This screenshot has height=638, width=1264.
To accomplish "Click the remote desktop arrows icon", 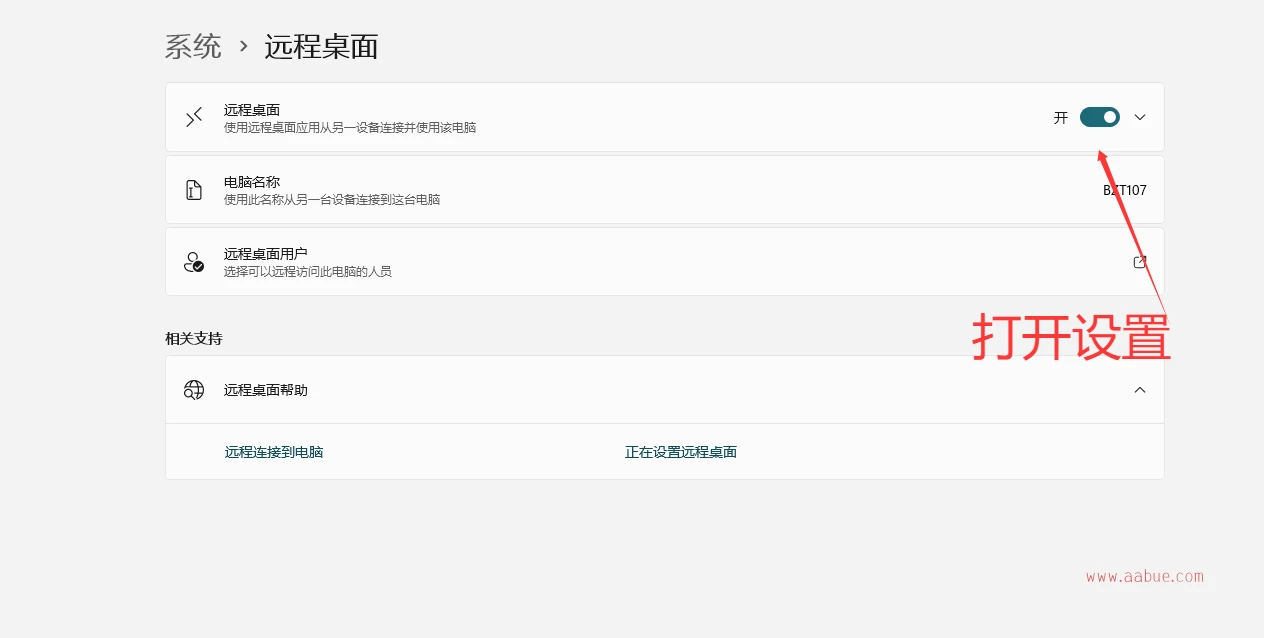I will tap(194, 117).
